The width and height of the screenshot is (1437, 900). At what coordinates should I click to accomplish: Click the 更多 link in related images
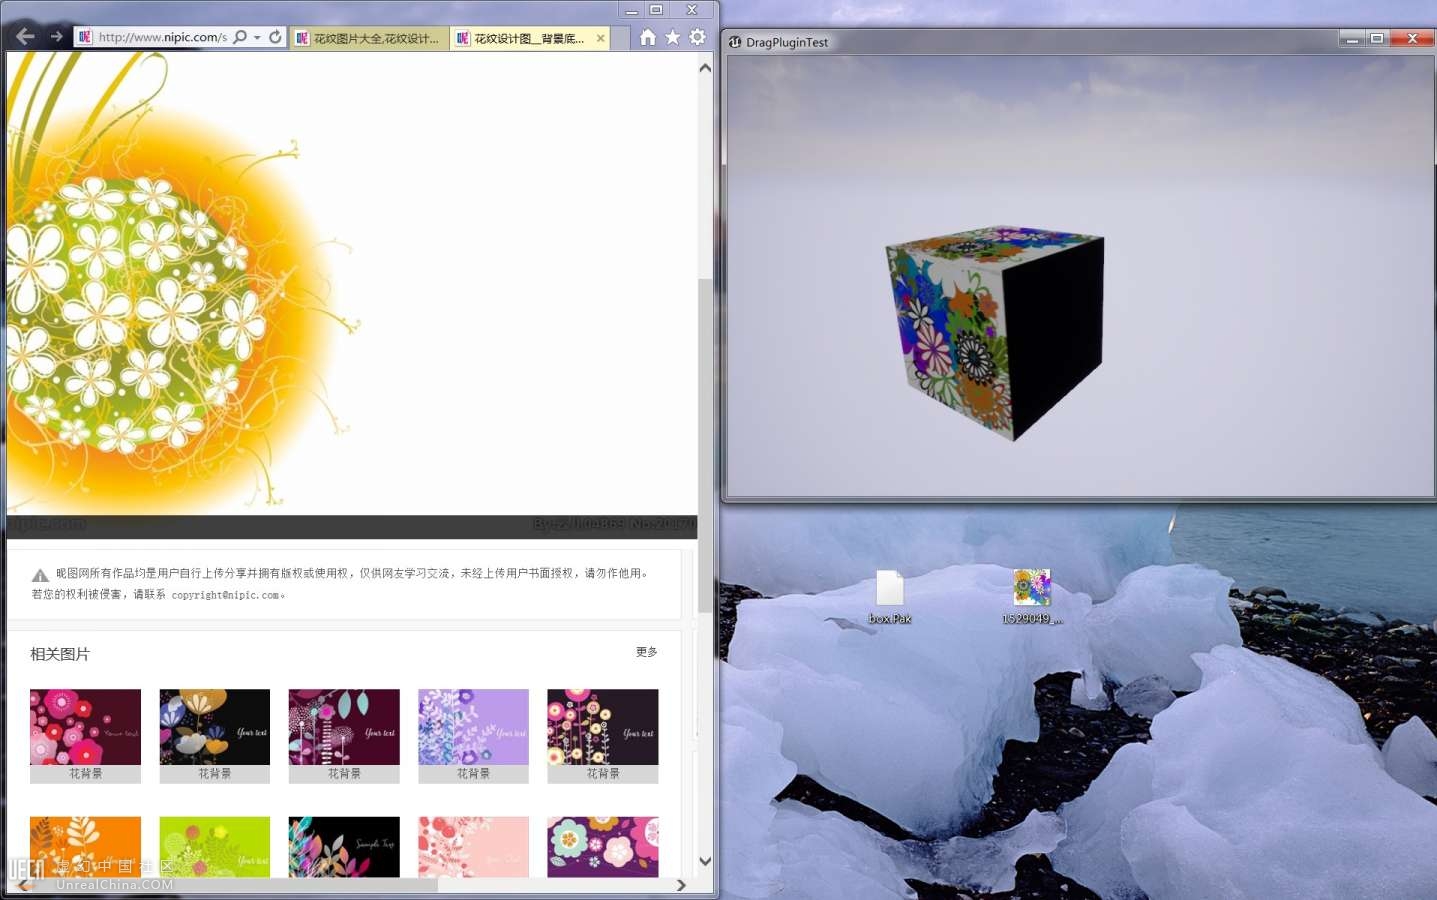646,652
